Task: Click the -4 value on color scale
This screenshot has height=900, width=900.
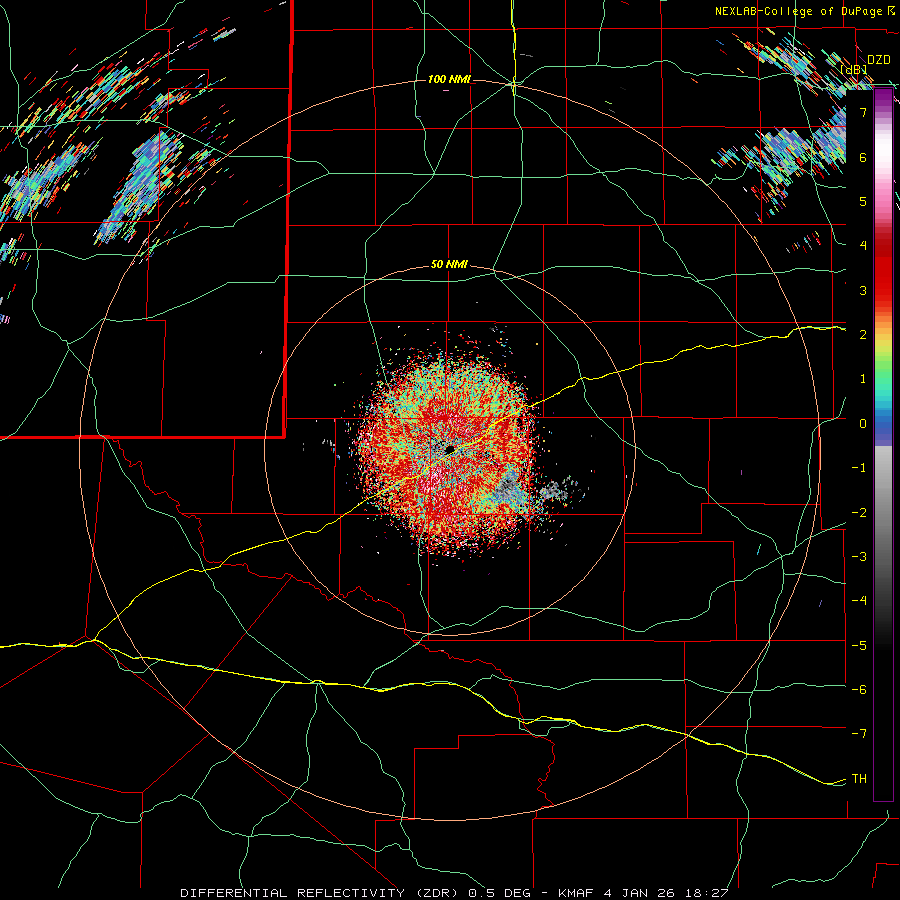Action: [859, 600]
